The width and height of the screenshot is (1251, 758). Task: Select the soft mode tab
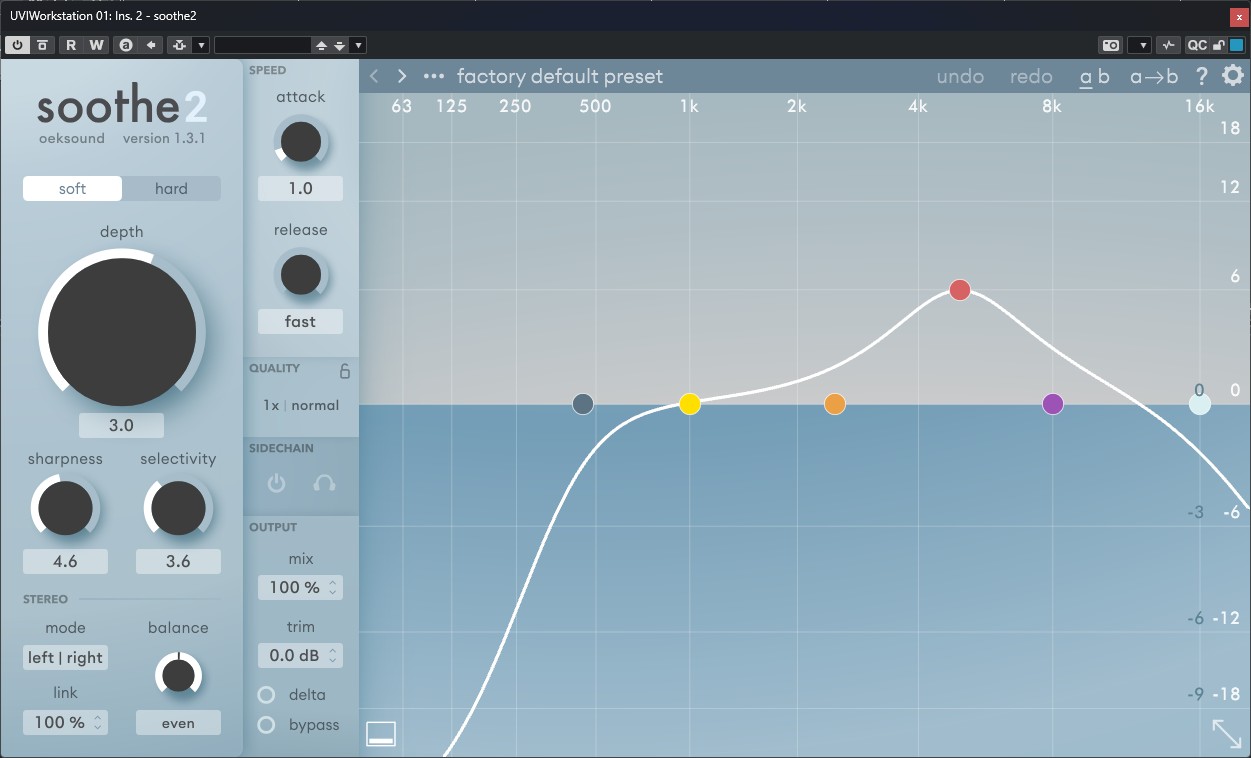pyautogui.click(x=72, y=189)
